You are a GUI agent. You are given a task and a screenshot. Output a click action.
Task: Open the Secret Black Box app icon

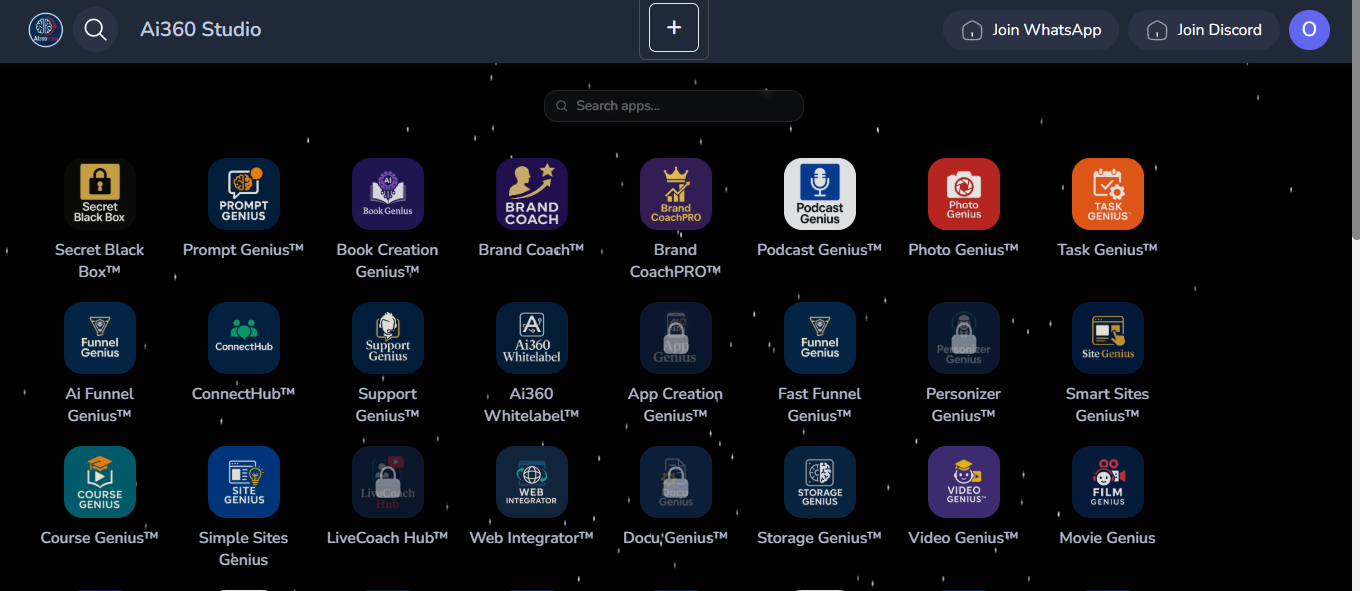[x=100, y=194]
